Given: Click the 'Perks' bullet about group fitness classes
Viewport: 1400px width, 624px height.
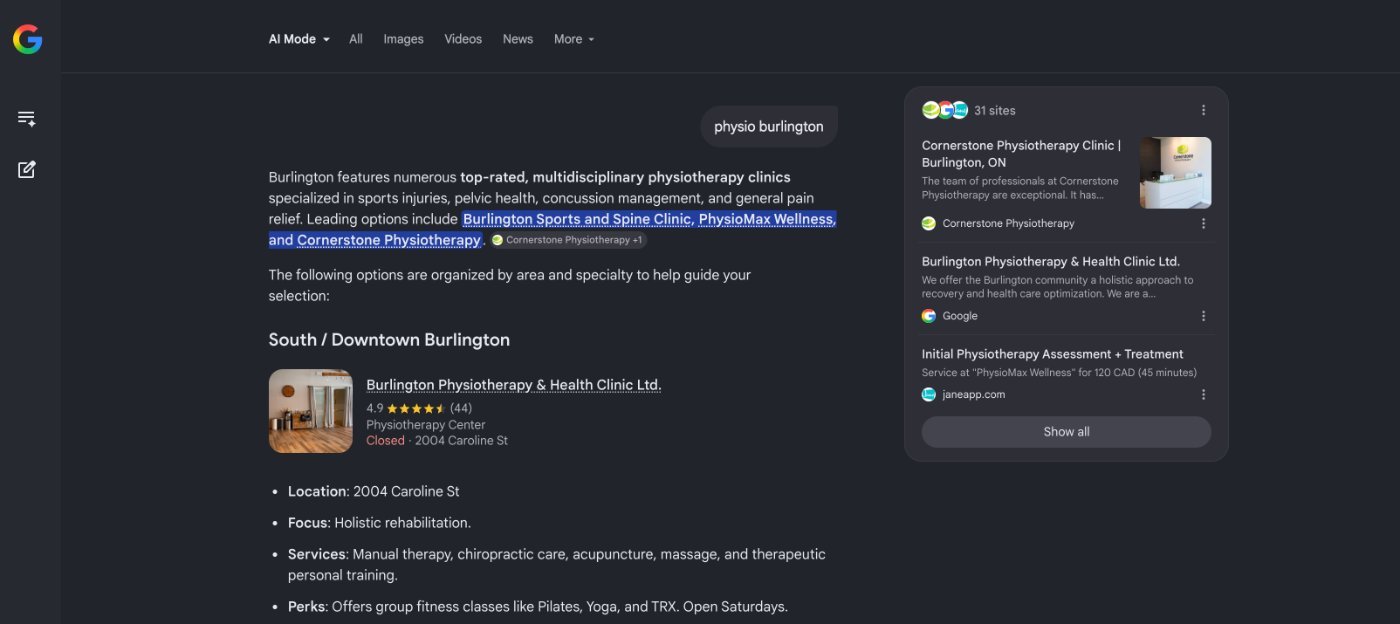Looking at the screenshot, I should [538, 606].
